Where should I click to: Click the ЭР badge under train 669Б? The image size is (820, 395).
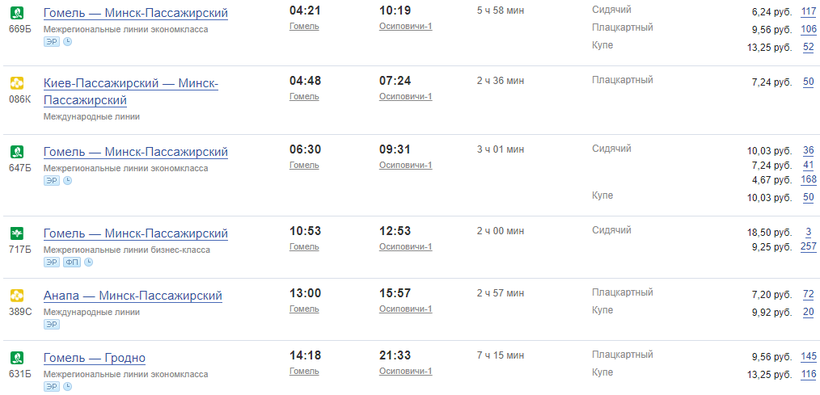(x=51, y=42)
